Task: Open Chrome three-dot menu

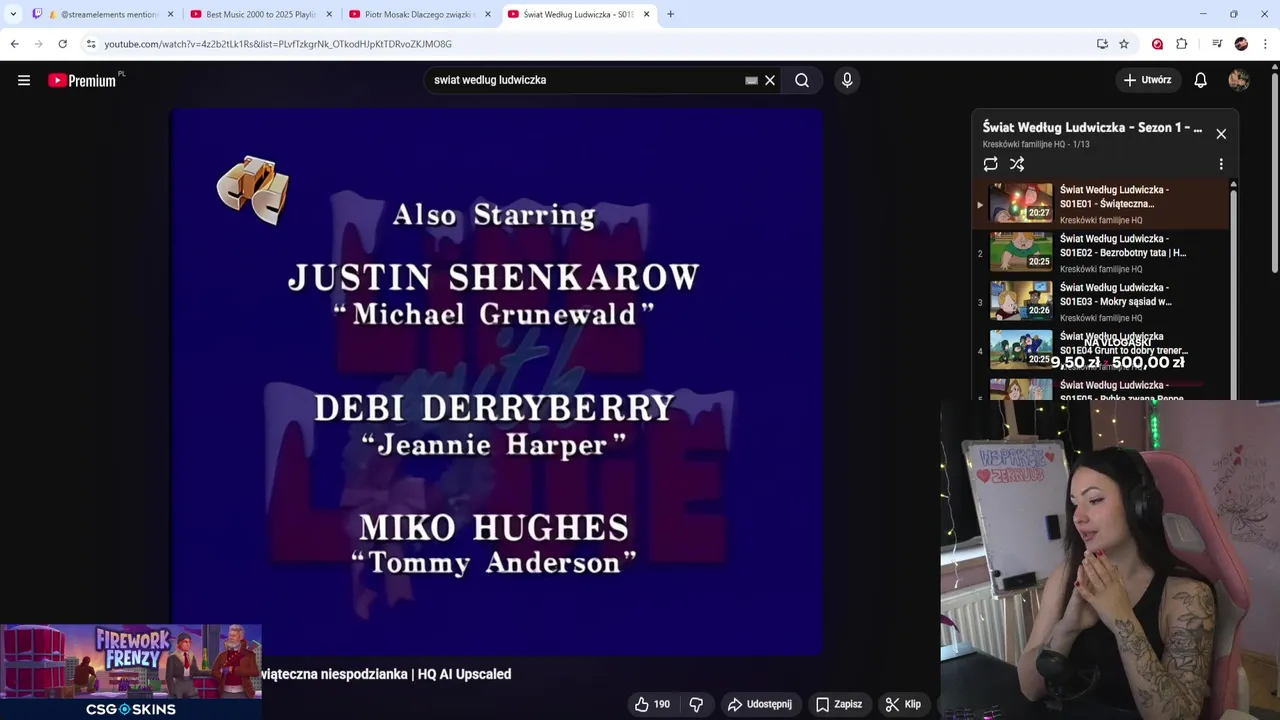Action: coord(1265,44)
